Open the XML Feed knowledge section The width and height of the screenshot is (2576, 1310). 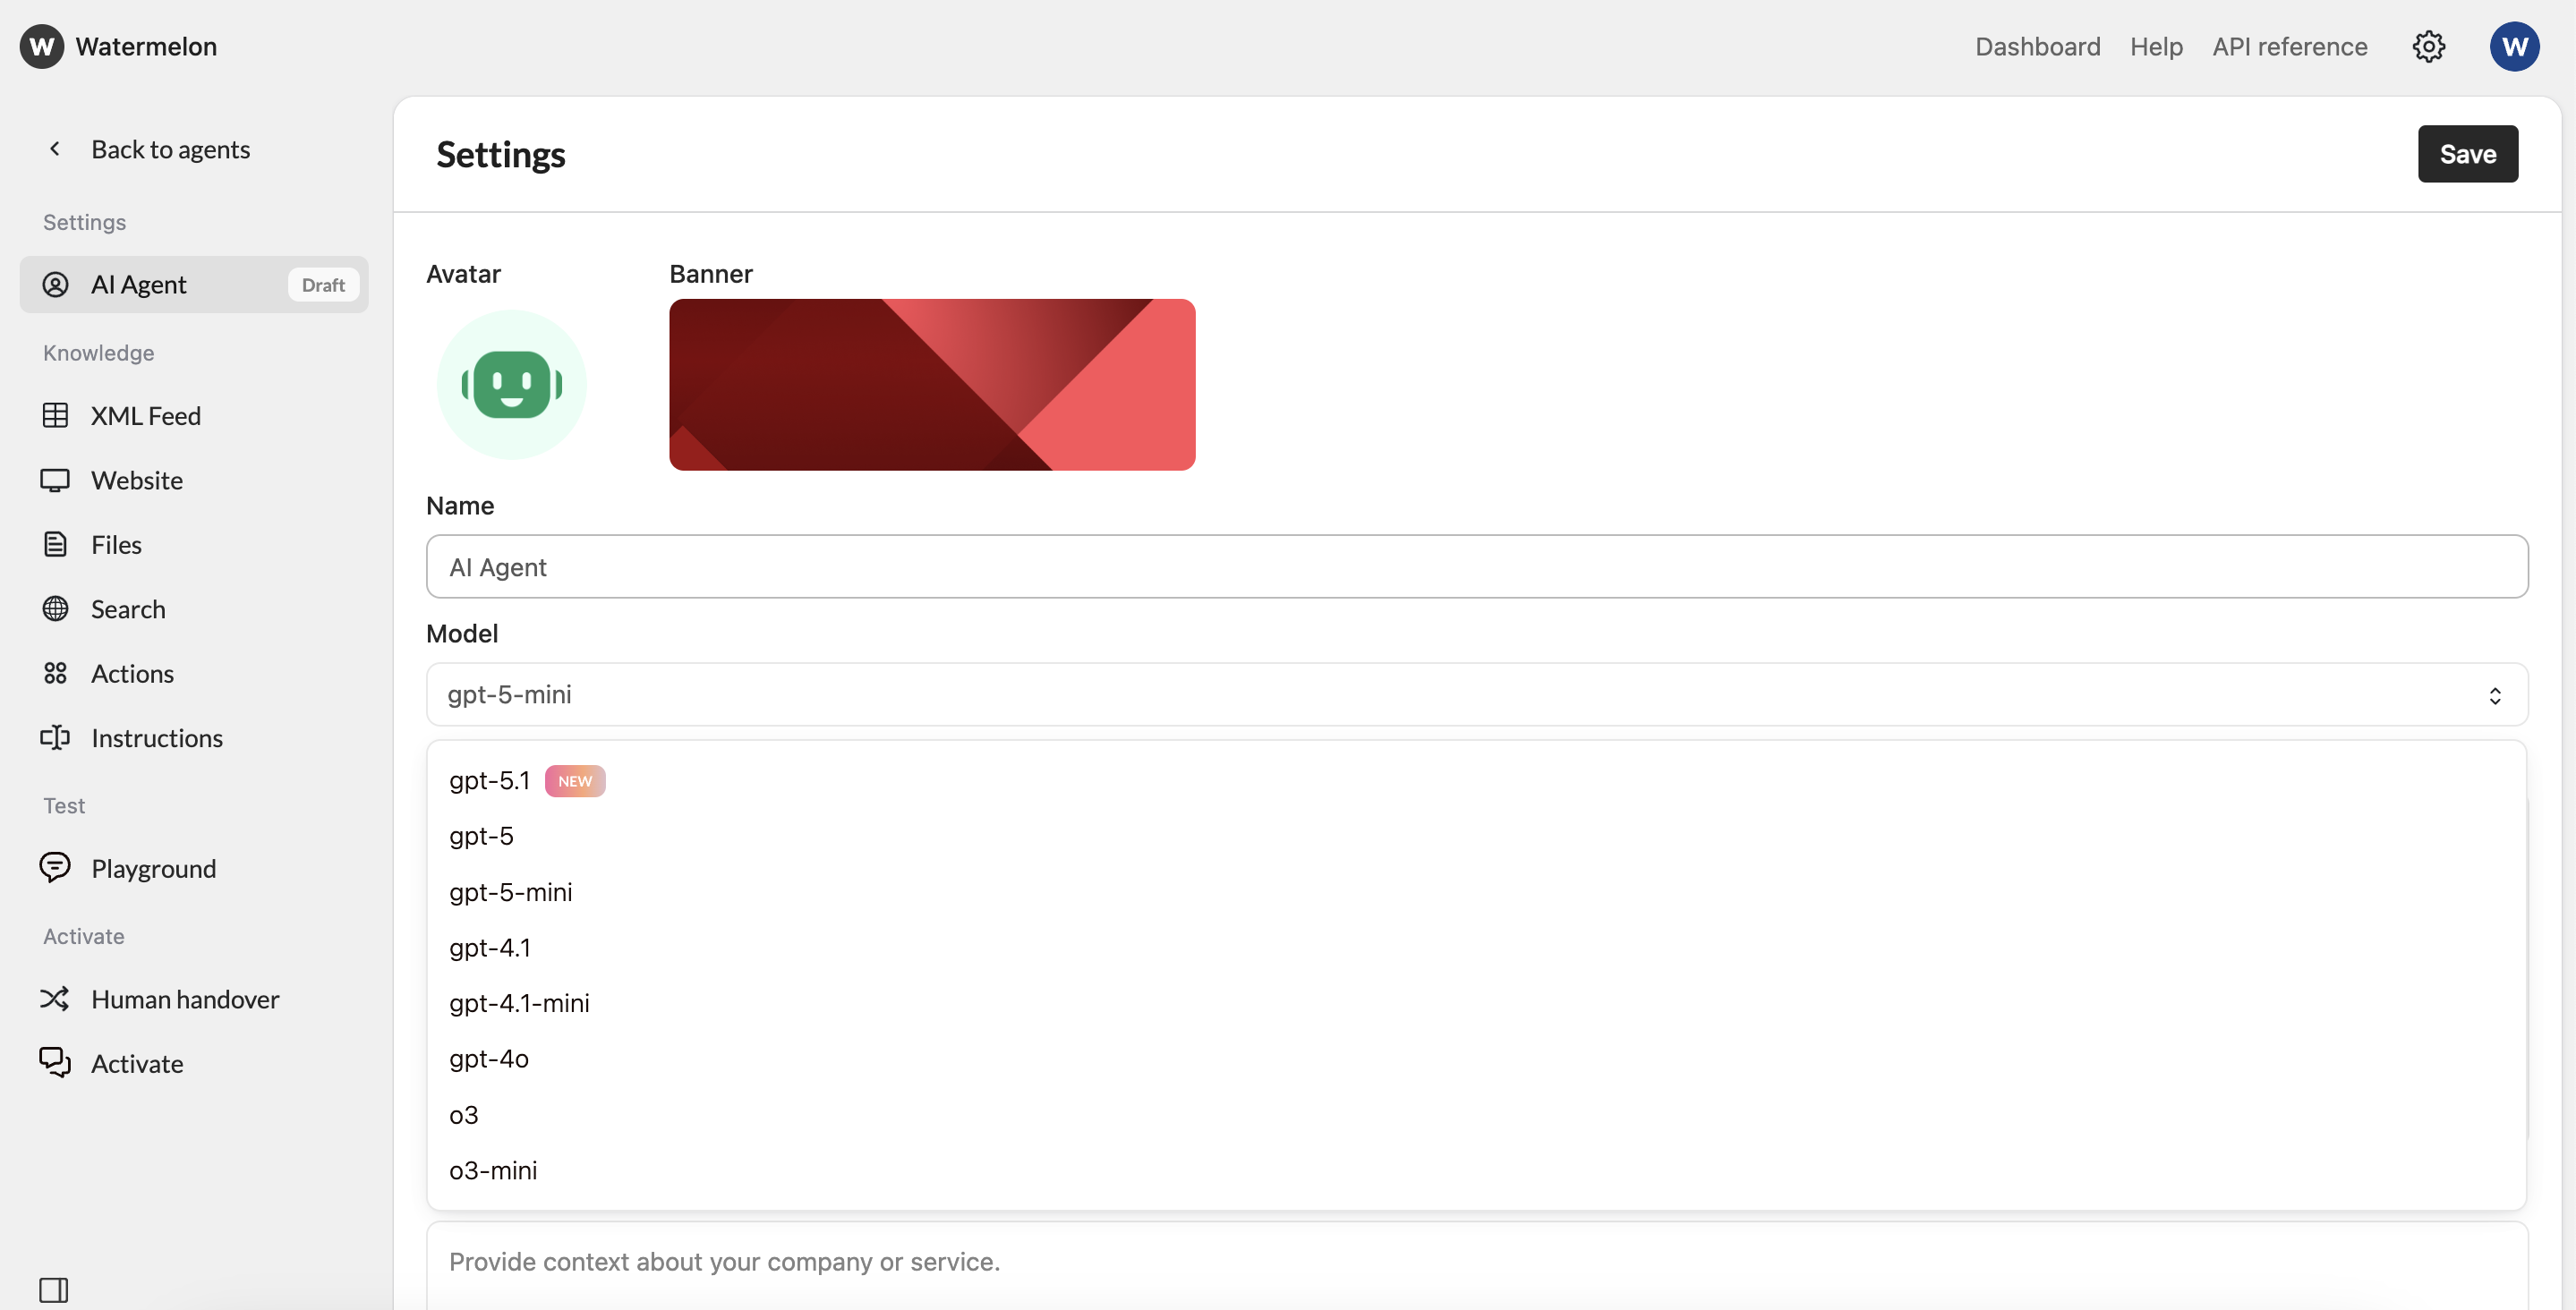pyautogui.click(x=145, y=416)
